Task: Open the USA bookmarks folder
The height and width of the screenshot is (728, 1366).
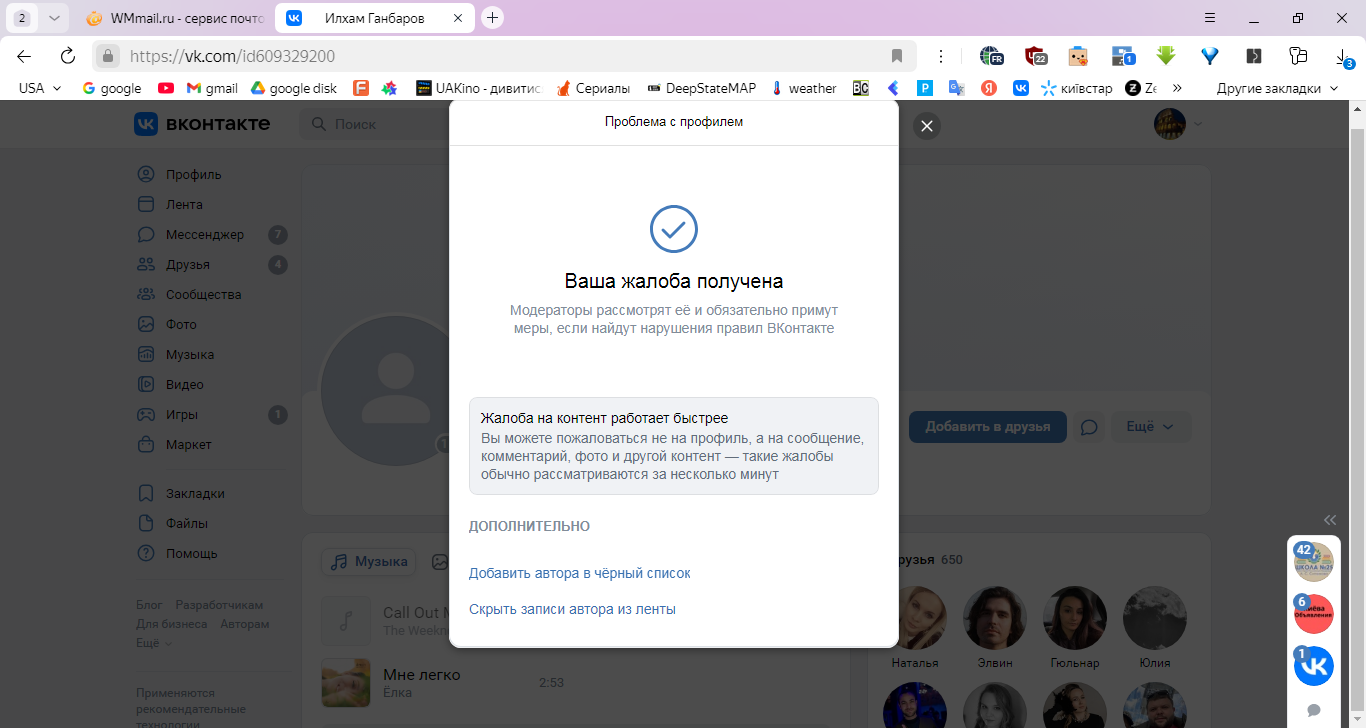Action: (x=40, y=88)
